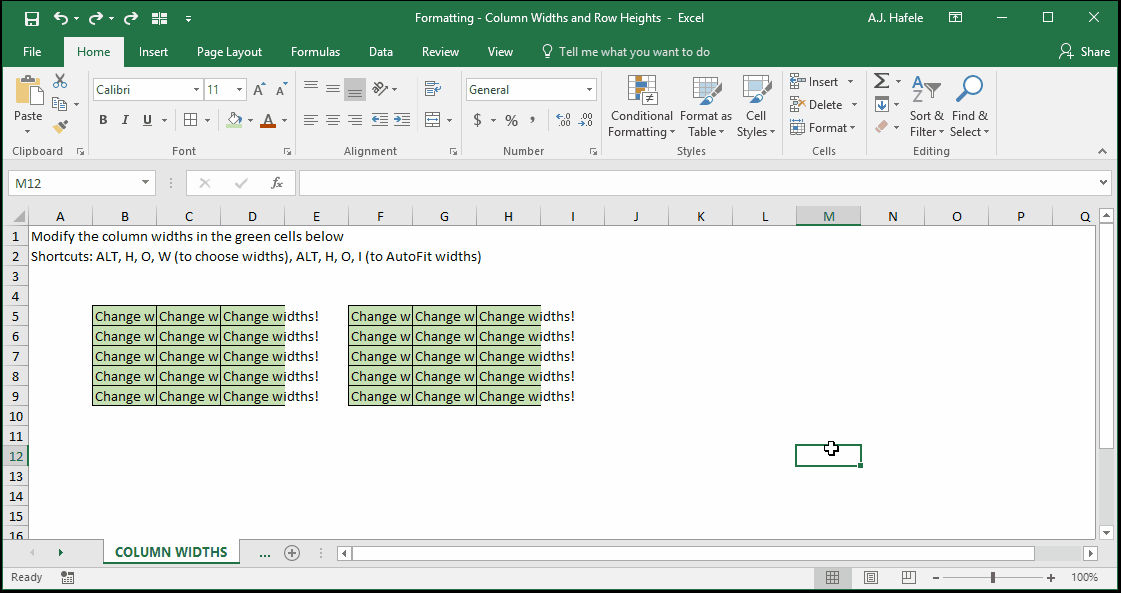Open the General number format dropdown
The image size is (1121, 593).
pyautogui.click(x=590, y=89)
